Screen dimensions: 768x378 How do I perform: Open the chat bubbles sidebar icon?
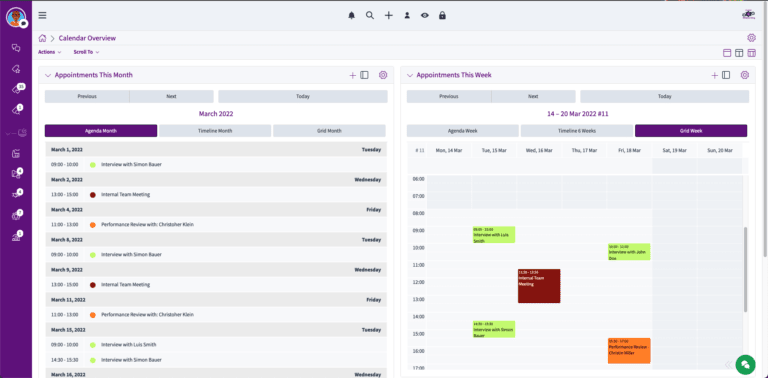point(16,48)
